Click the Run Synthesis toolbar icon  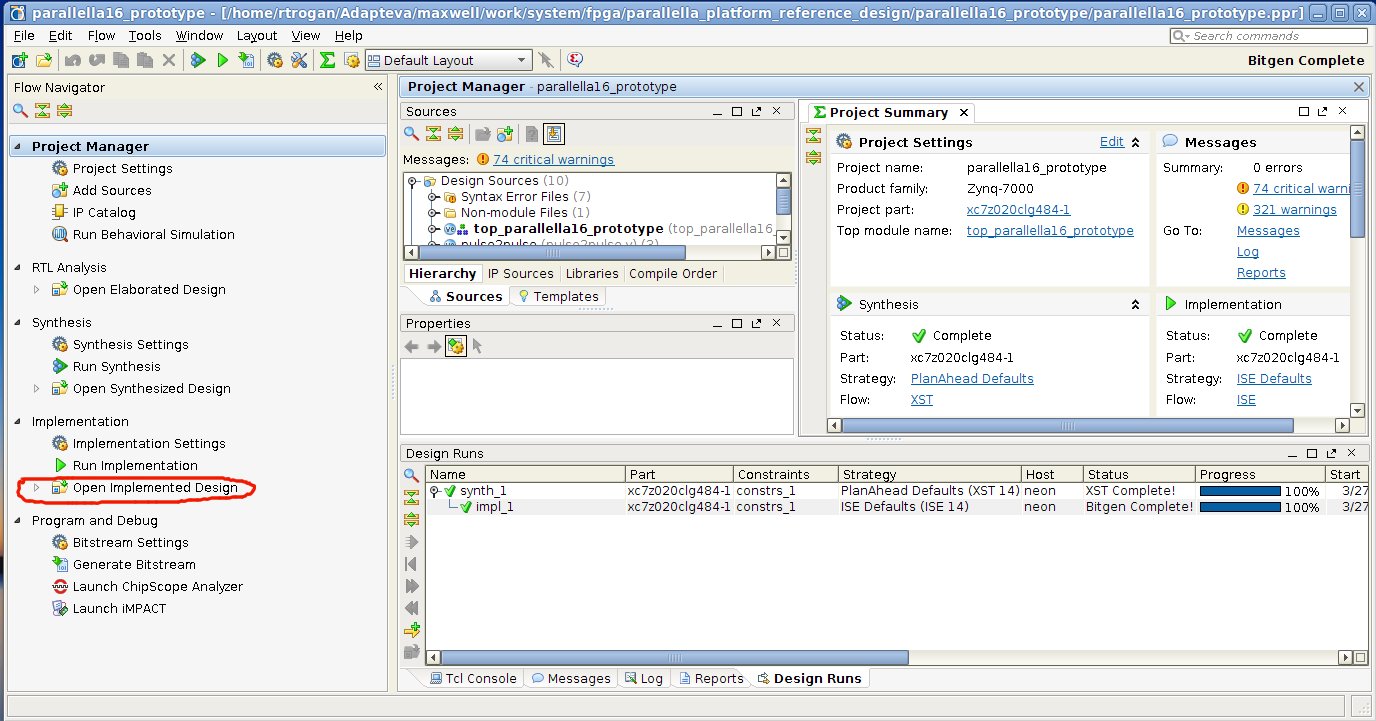[198, 60]
